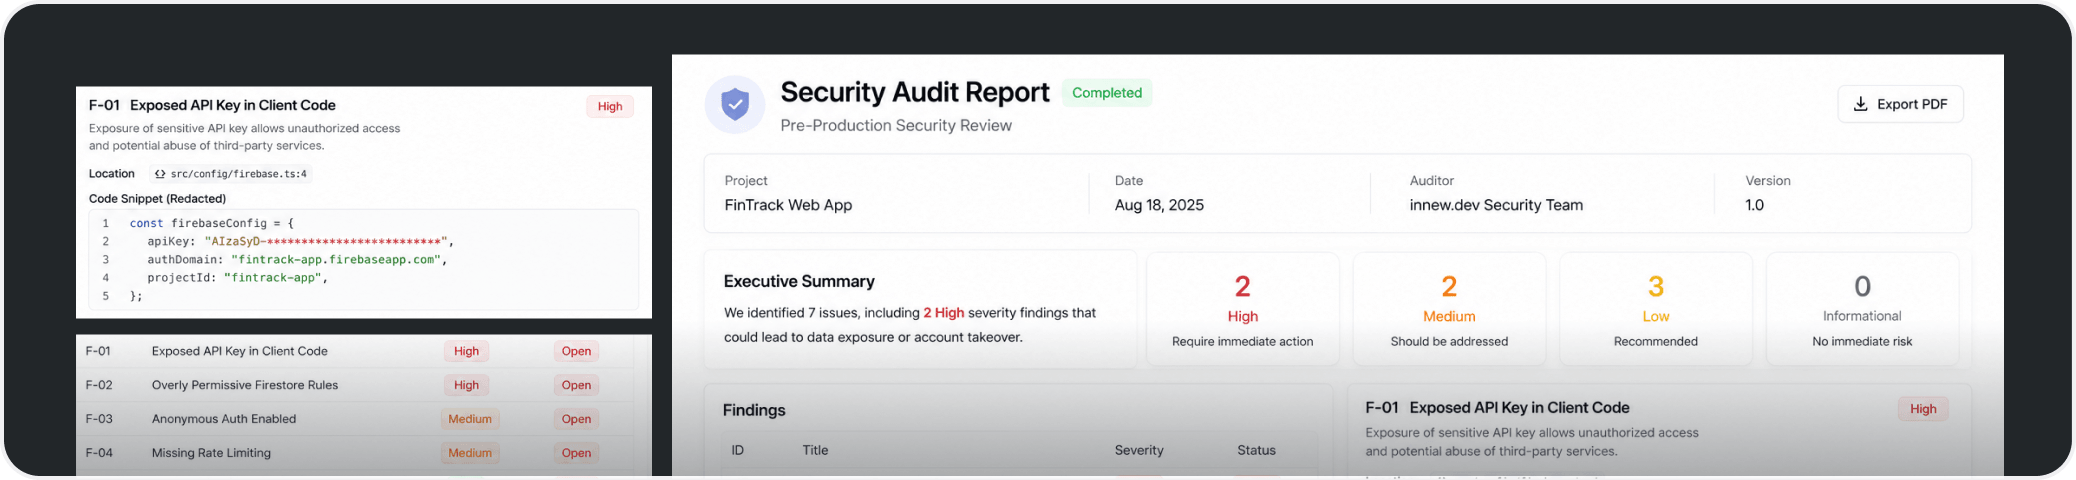Click the Security Audit Report heading
The image size is (2076, 480).
pos(915,92)
